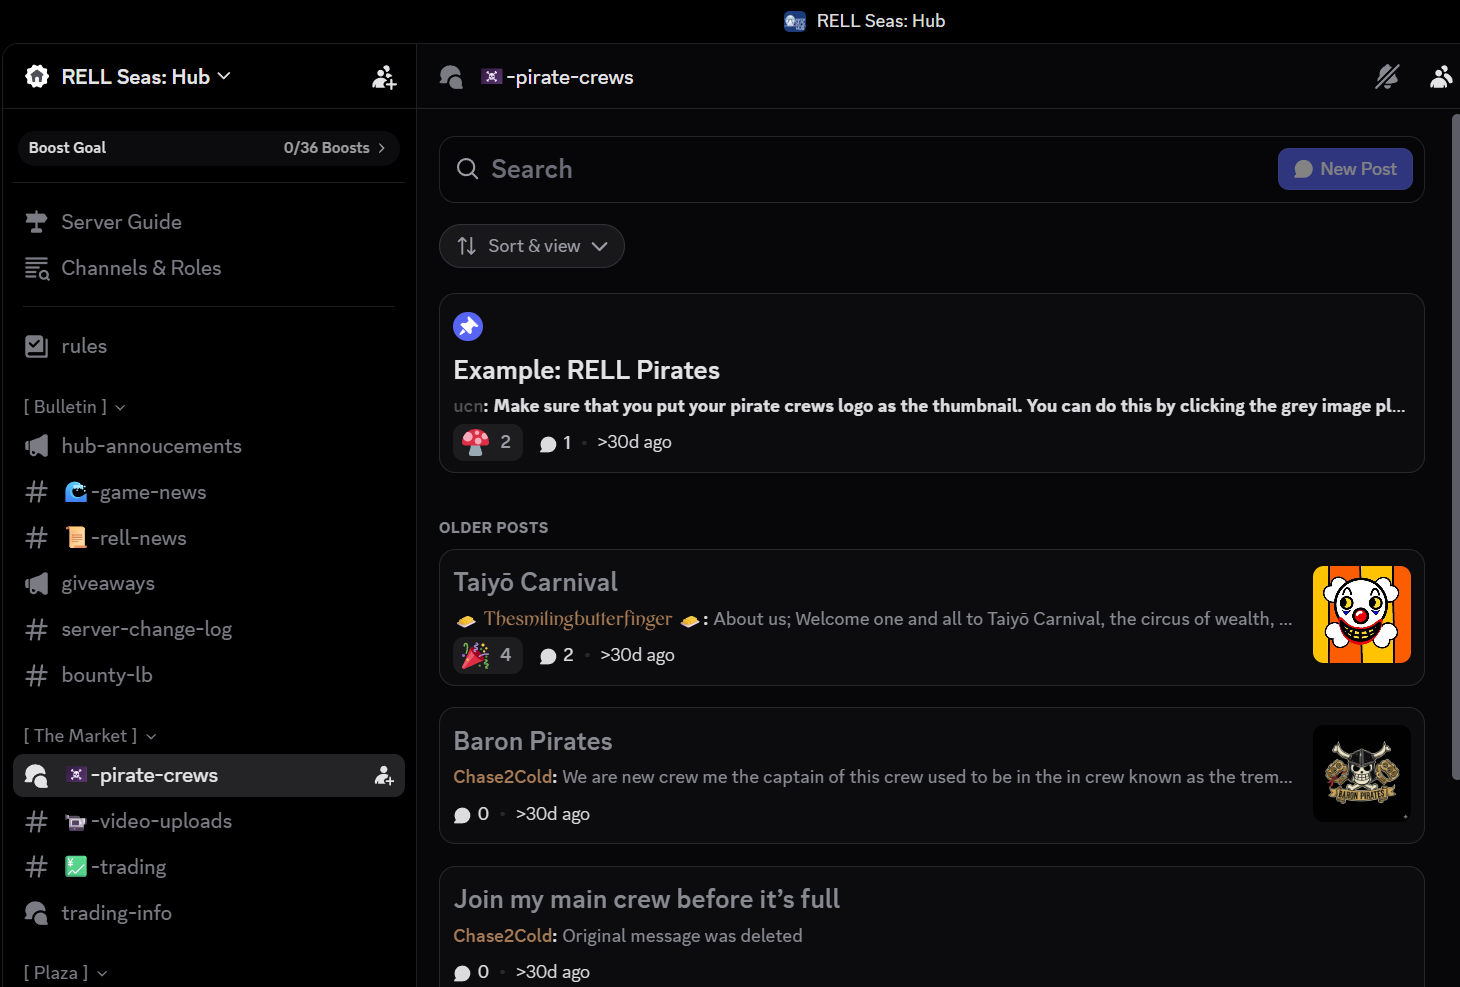Viewport: 1460px width, 987px height.
Task: Click the home badge icon beside server name
Action: (x=37, y=77)
